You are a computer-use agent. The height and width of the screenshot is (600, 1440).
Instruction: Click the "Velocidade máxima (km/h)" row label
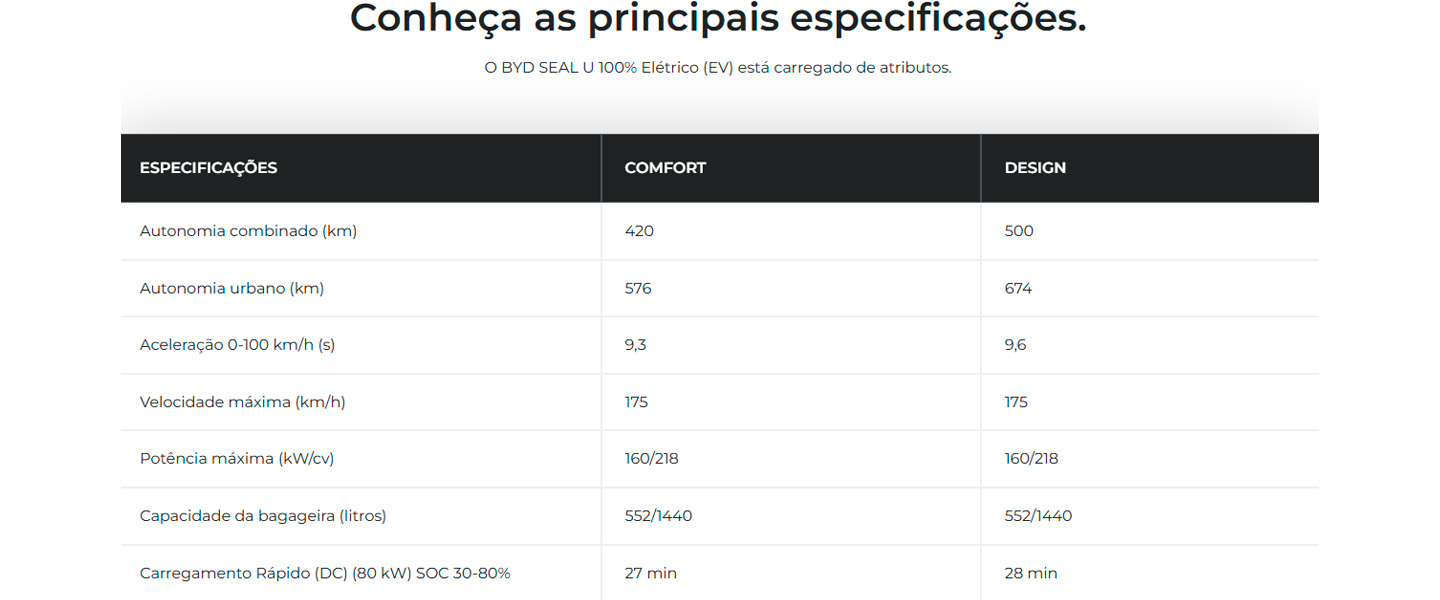[243, 402]
